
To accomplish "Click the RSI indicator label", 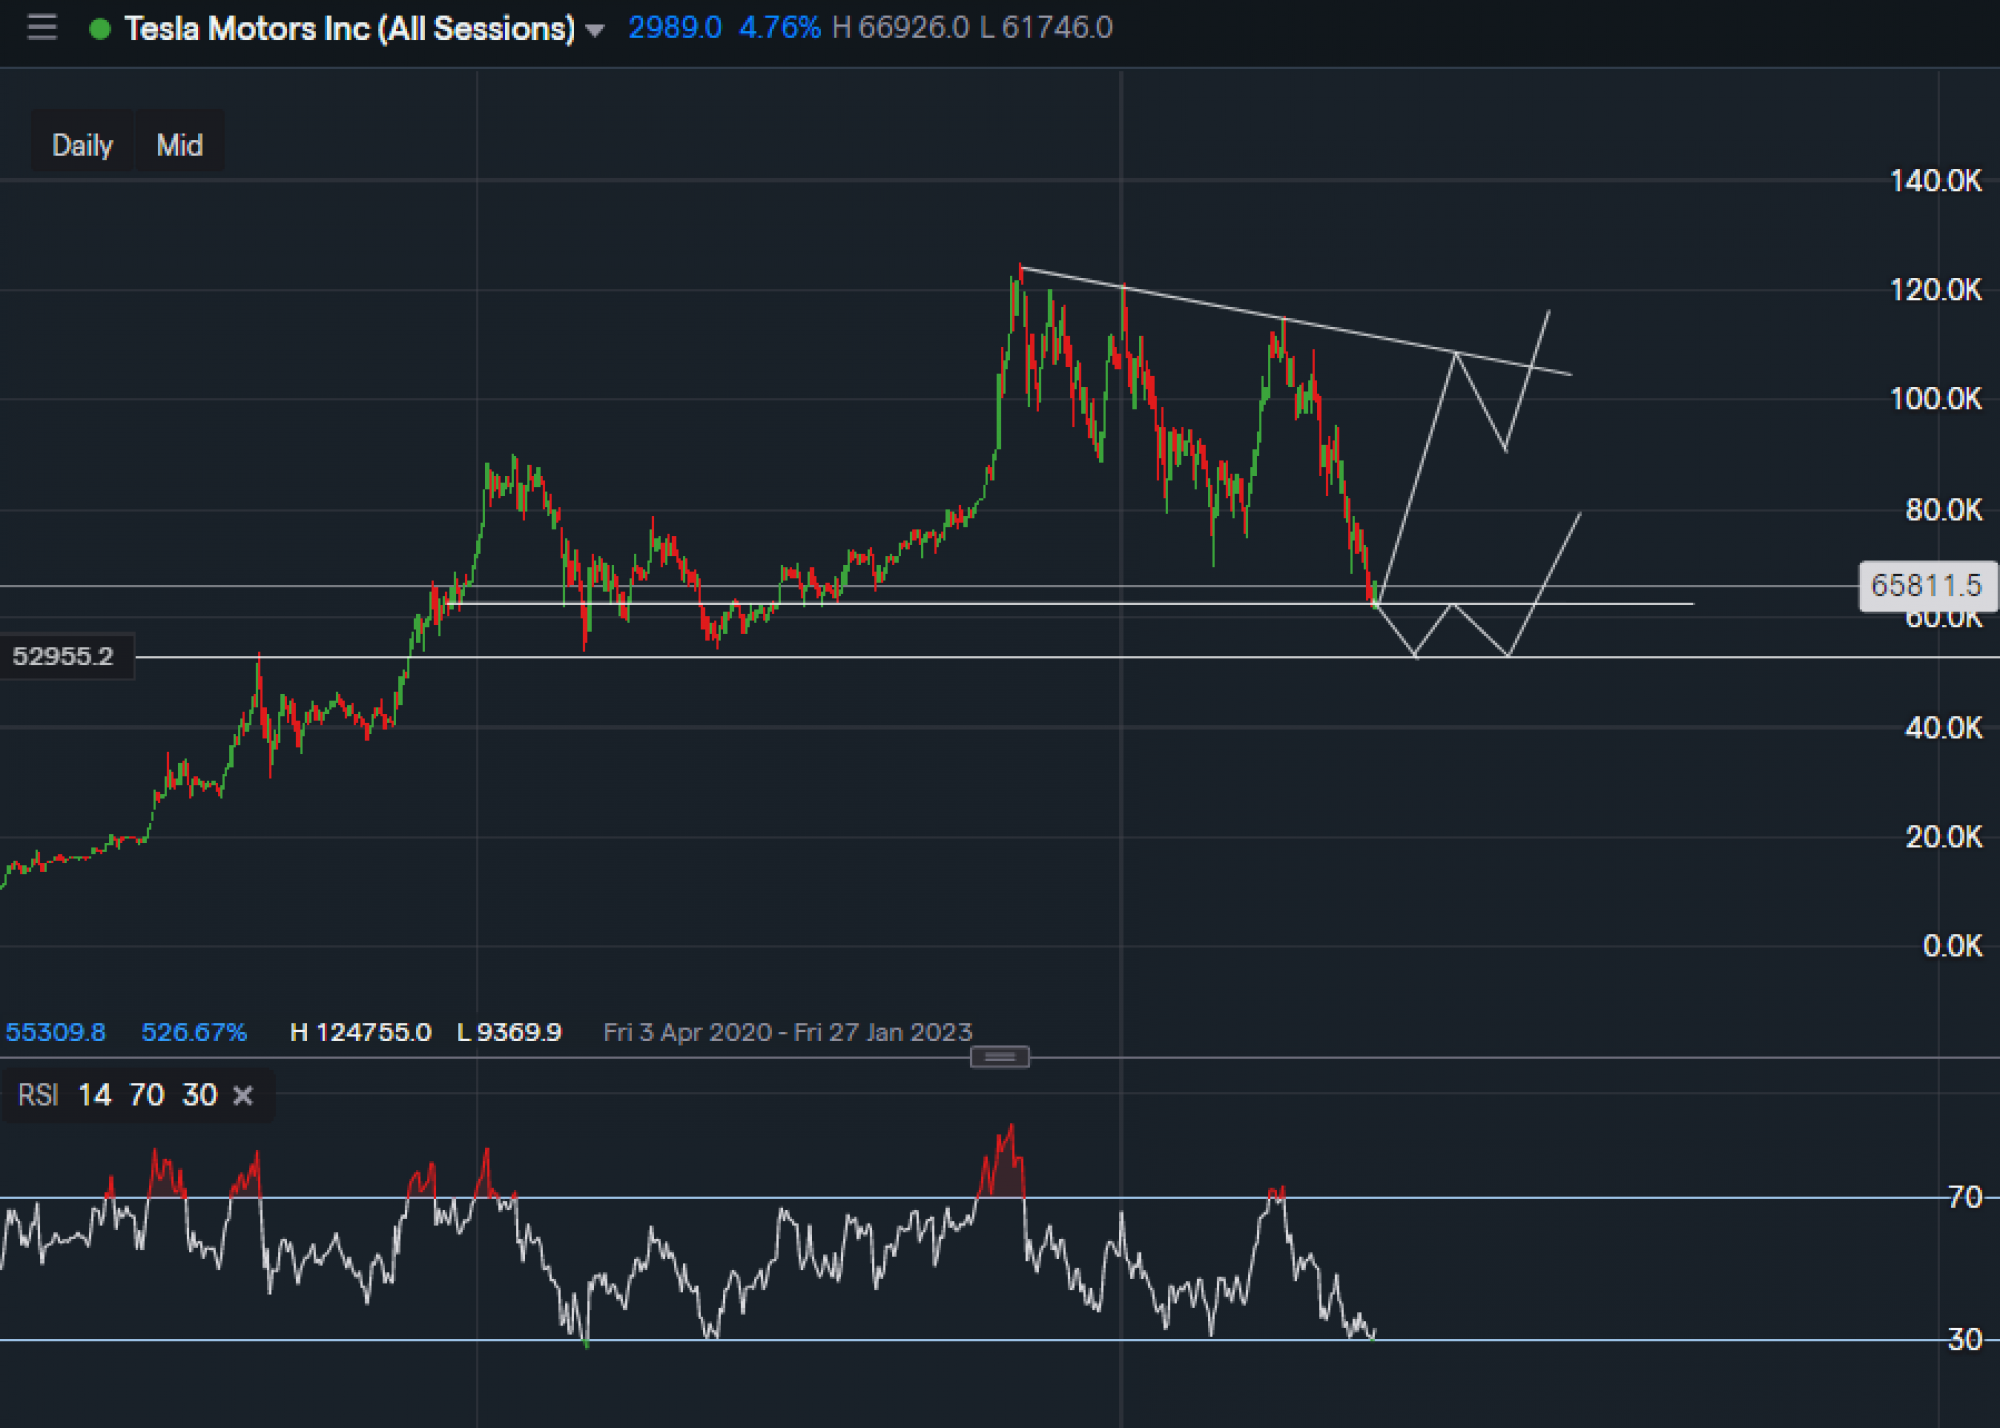I will (x=38, y=1096).
